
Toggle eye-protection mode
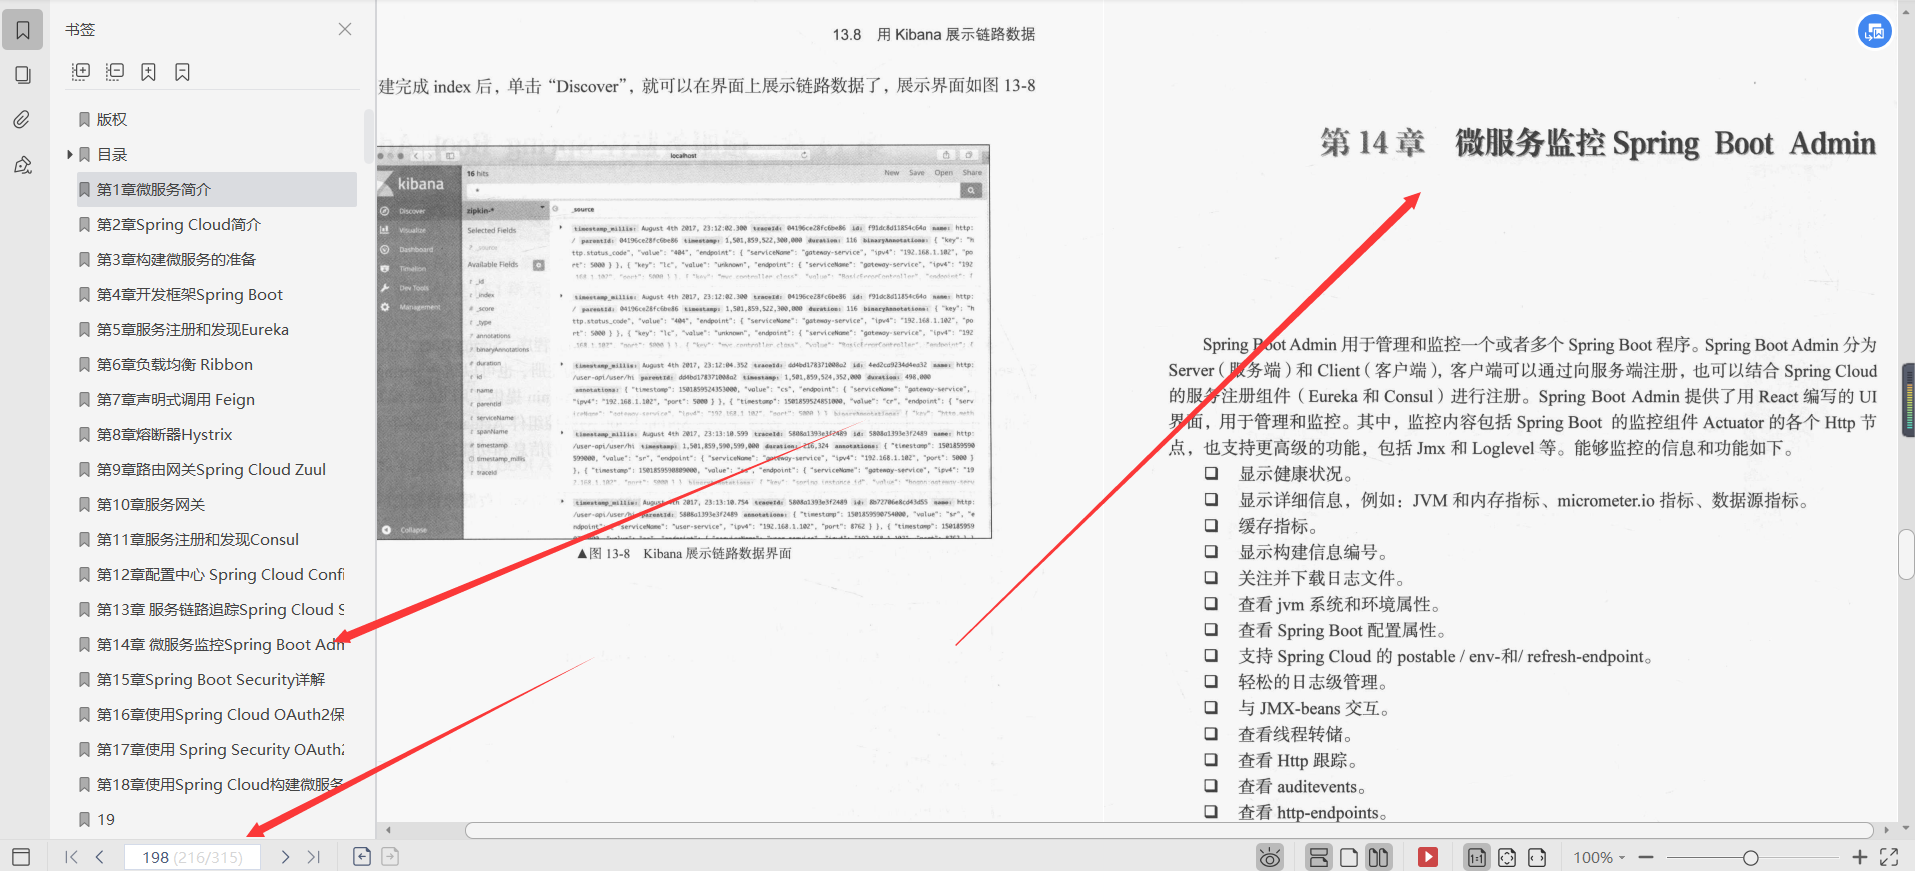tap(1270, 857)
